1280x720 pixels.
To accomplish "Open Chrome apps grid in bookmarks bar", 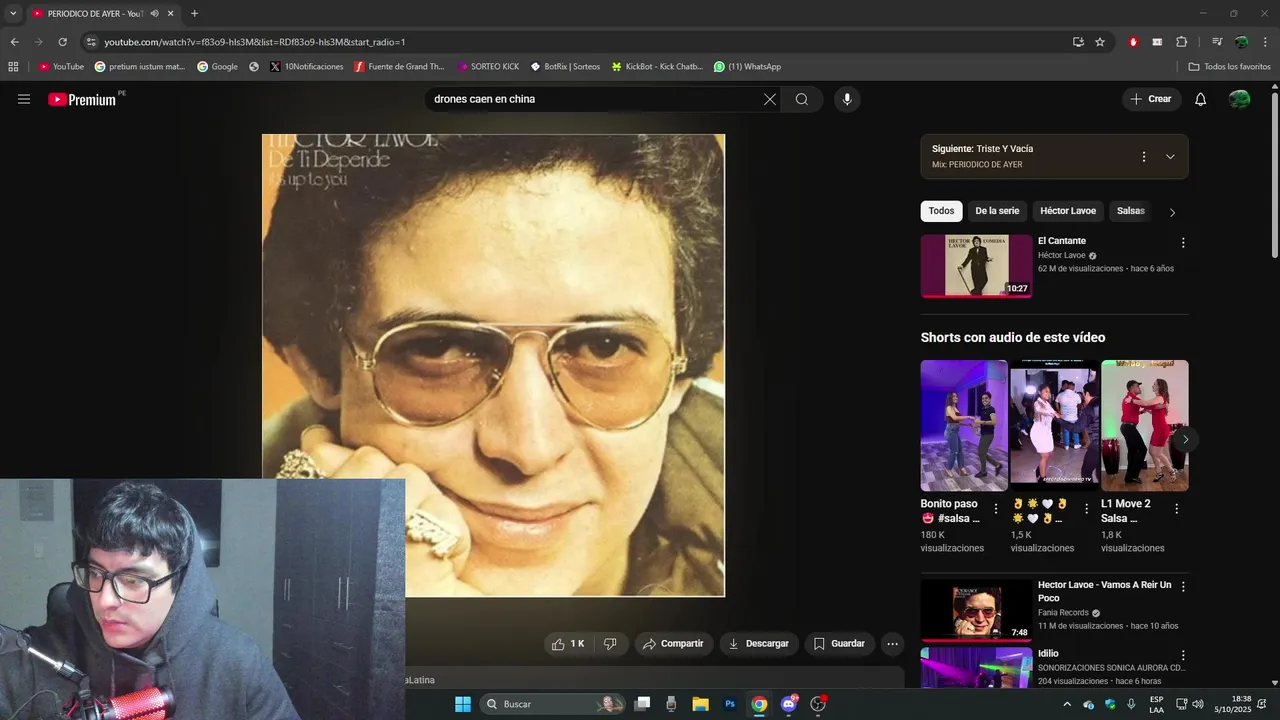I will (13, 67).
